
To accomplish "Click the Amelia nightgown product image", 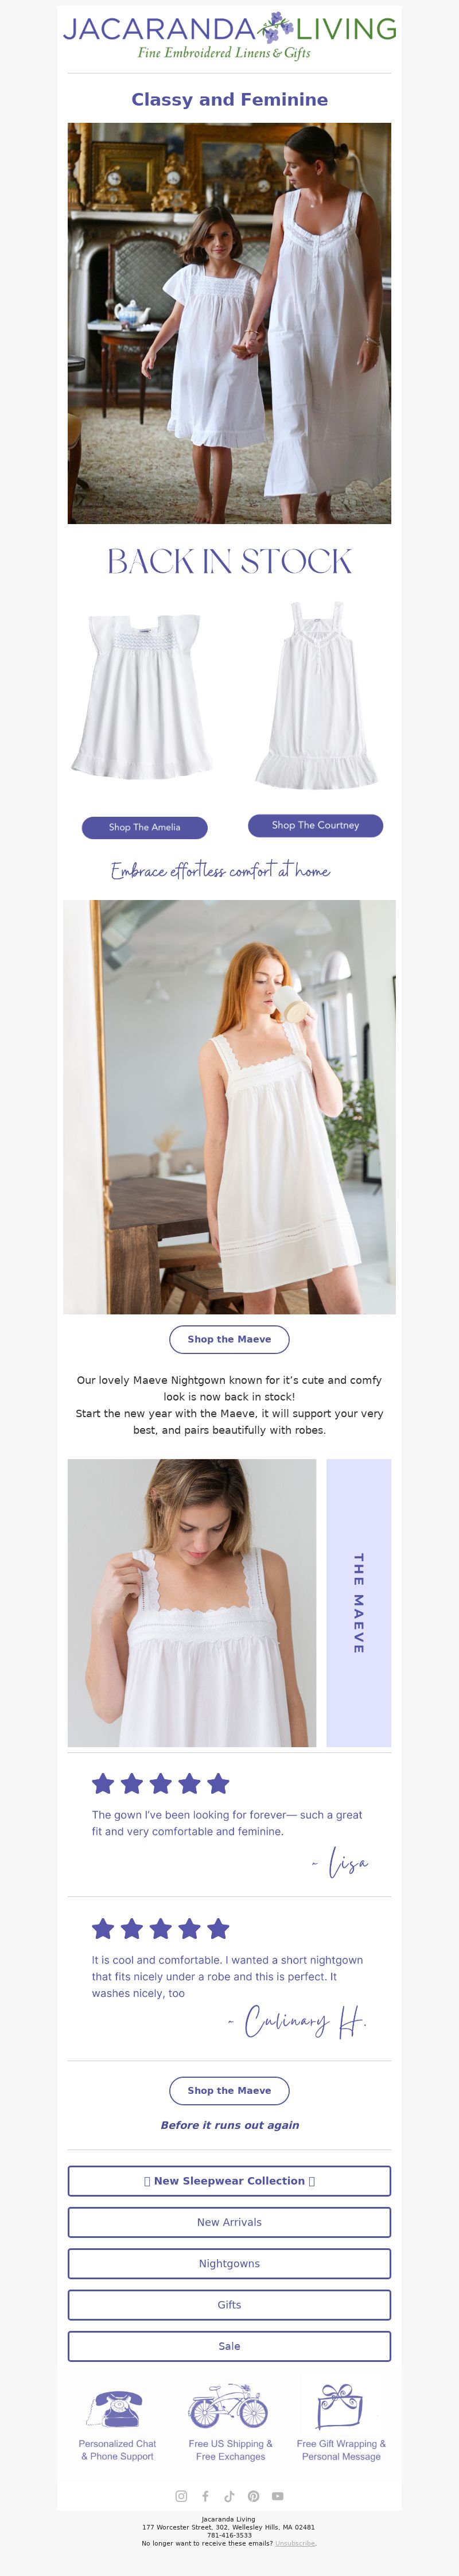I will click(142, 697).
